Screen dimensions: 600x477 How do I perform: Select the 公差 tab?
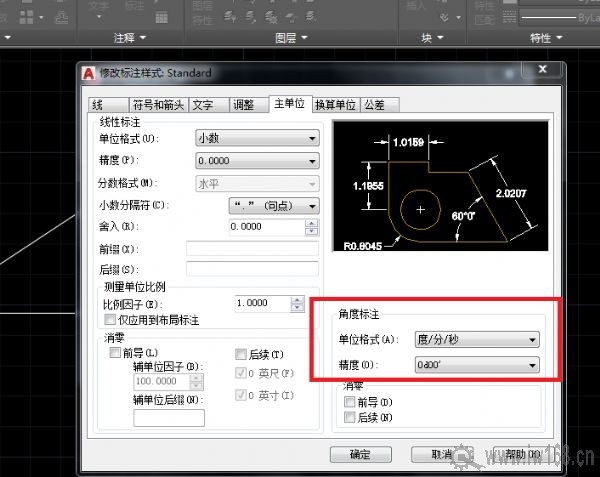pos(374,104)
